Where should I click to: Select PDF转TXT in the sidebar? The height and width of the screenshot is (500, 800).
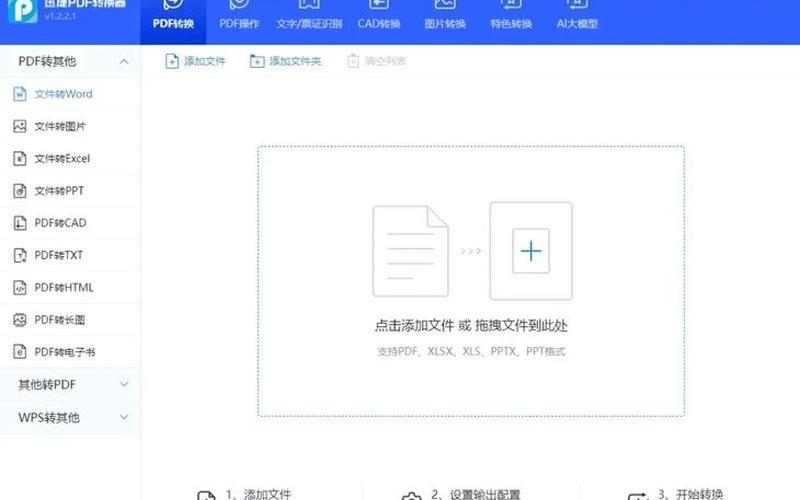point(70,255)
